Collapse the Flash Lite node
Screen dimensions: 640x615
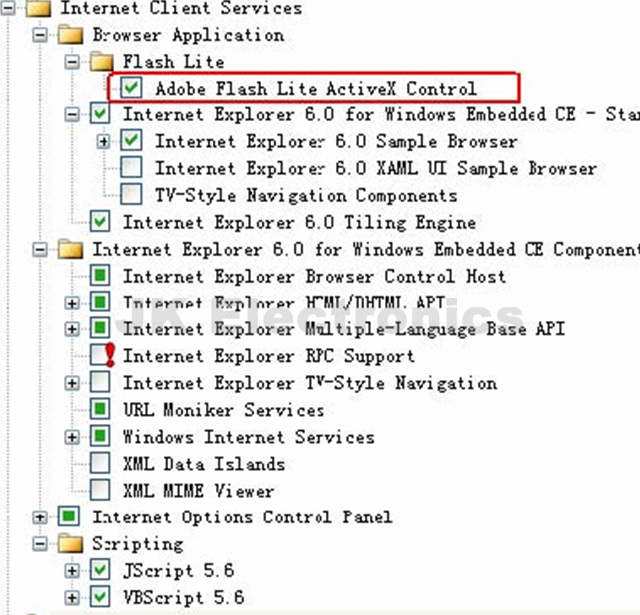(72, 62)
